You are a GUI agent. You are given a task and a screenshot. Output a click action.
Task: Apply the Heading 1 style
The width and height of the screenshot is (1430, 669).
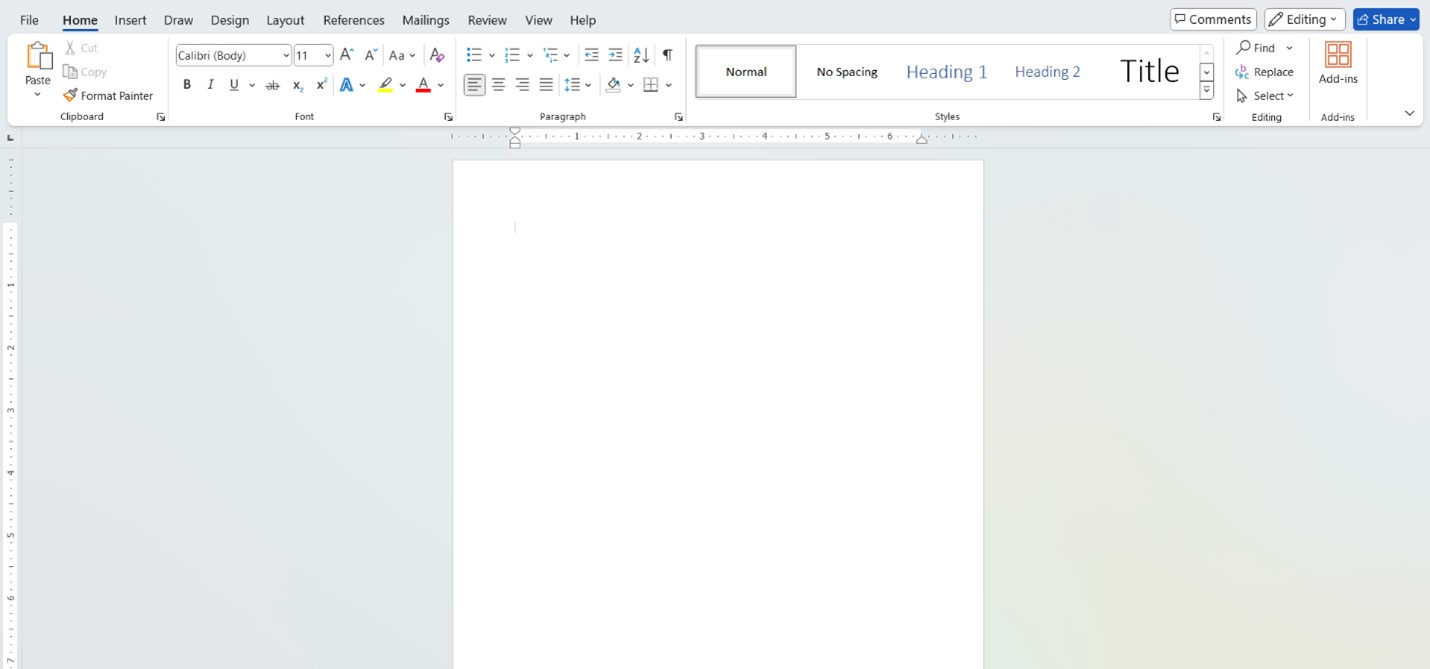(x=946, y=71)
